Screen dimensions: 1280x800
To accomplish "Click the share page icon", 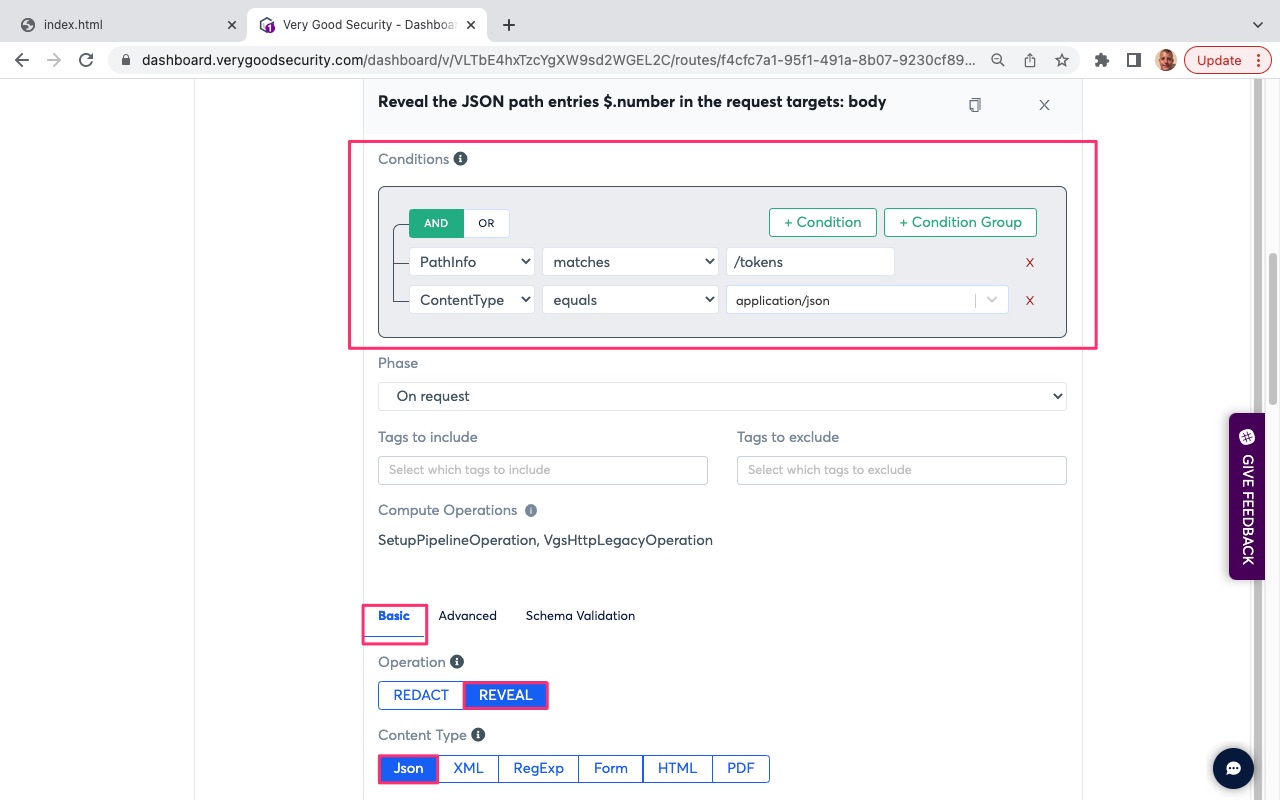I will [1030, 60].
